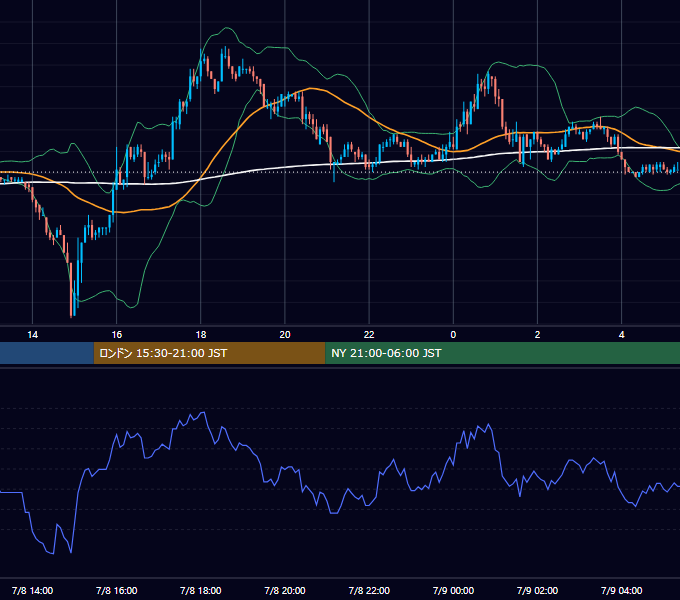This screenshot has width=680, height=600.
Task: Click the 7/8 16:00 label on the oscillator axis
Action: click(117, 590)
